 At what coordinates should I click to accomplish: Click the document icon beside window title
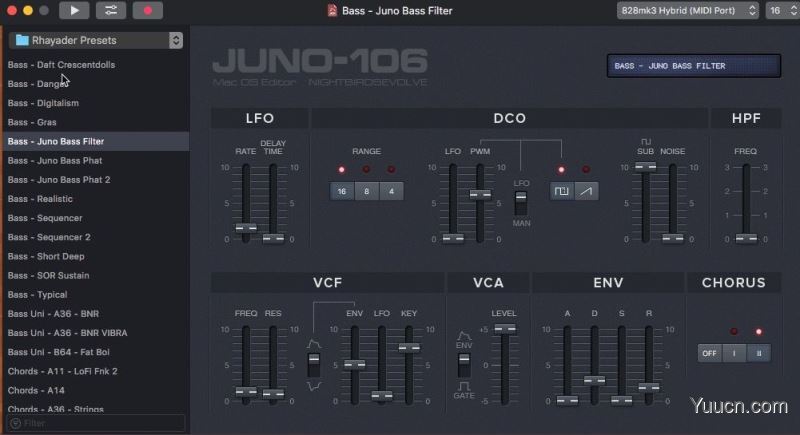pos(332,11)
